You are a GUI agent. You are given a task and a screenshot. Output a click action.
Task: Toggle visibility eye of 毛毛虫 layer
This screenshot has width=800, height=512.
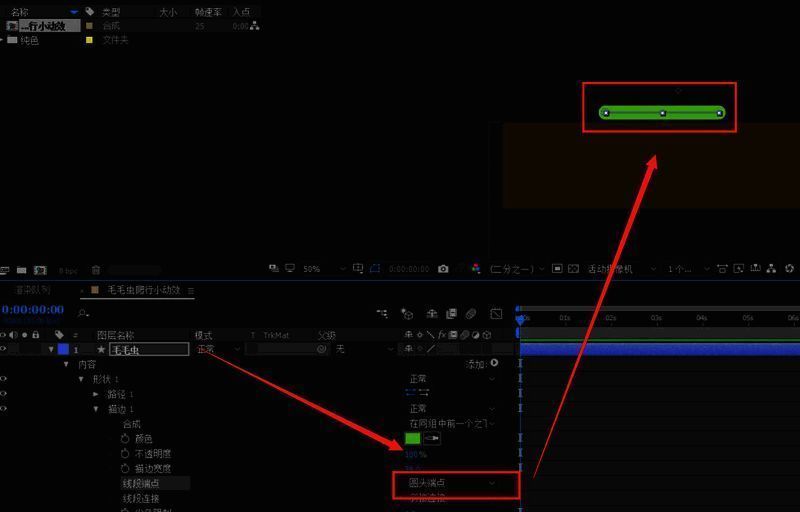[4, 350]
